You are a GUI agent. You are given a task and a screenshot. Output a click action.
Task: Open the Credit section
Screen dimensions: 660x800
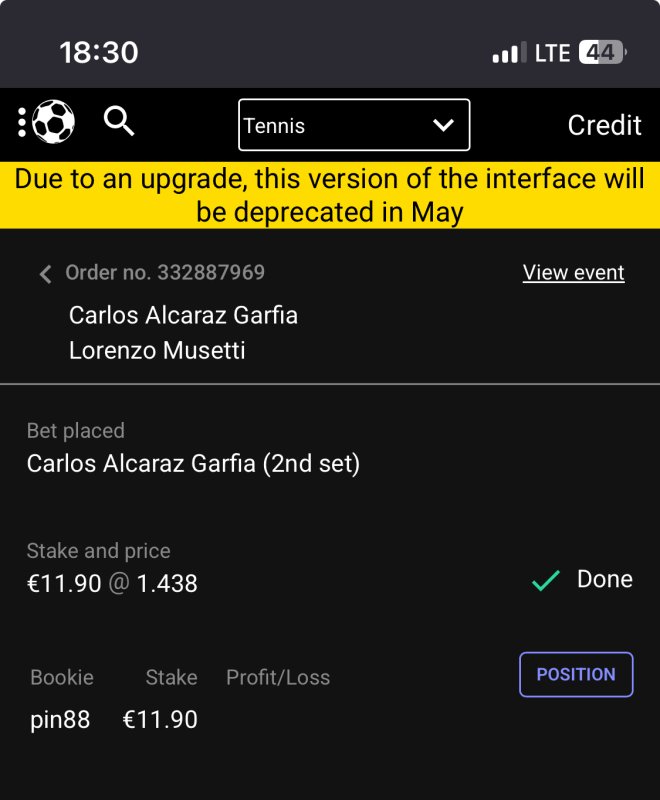(x=604, y=125)
